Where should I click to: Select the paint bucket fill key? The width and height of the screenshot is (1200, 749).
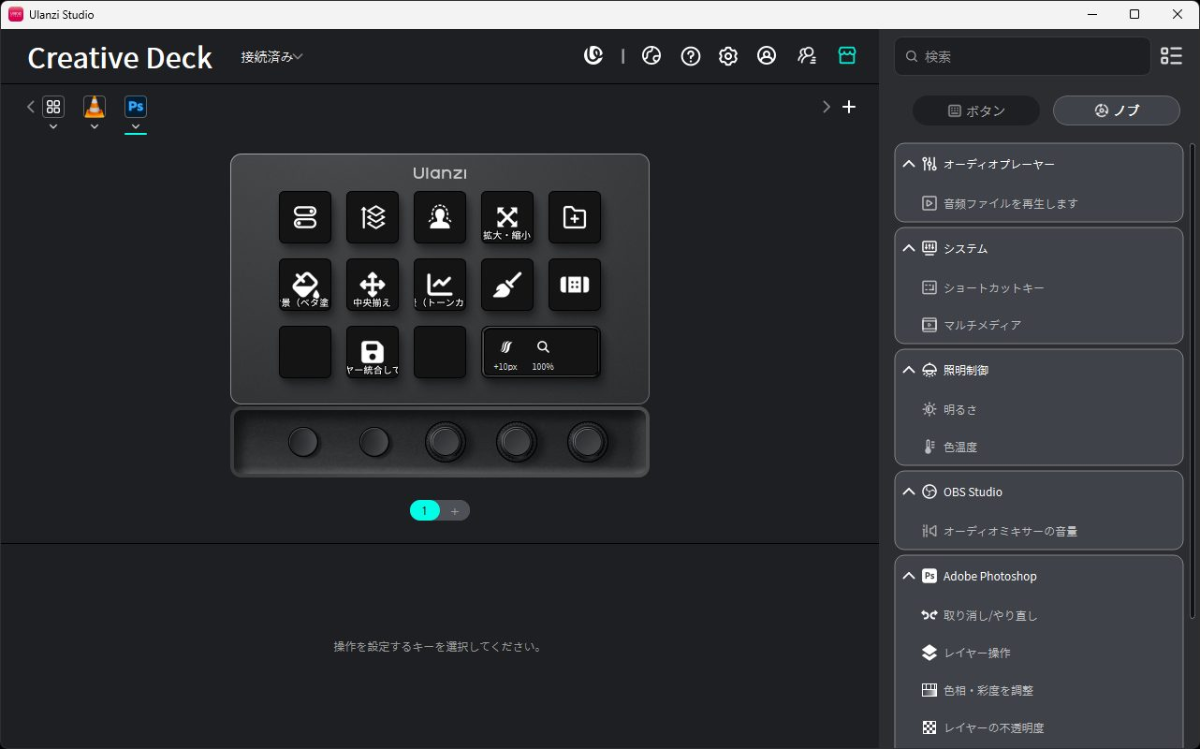[305, 285]
